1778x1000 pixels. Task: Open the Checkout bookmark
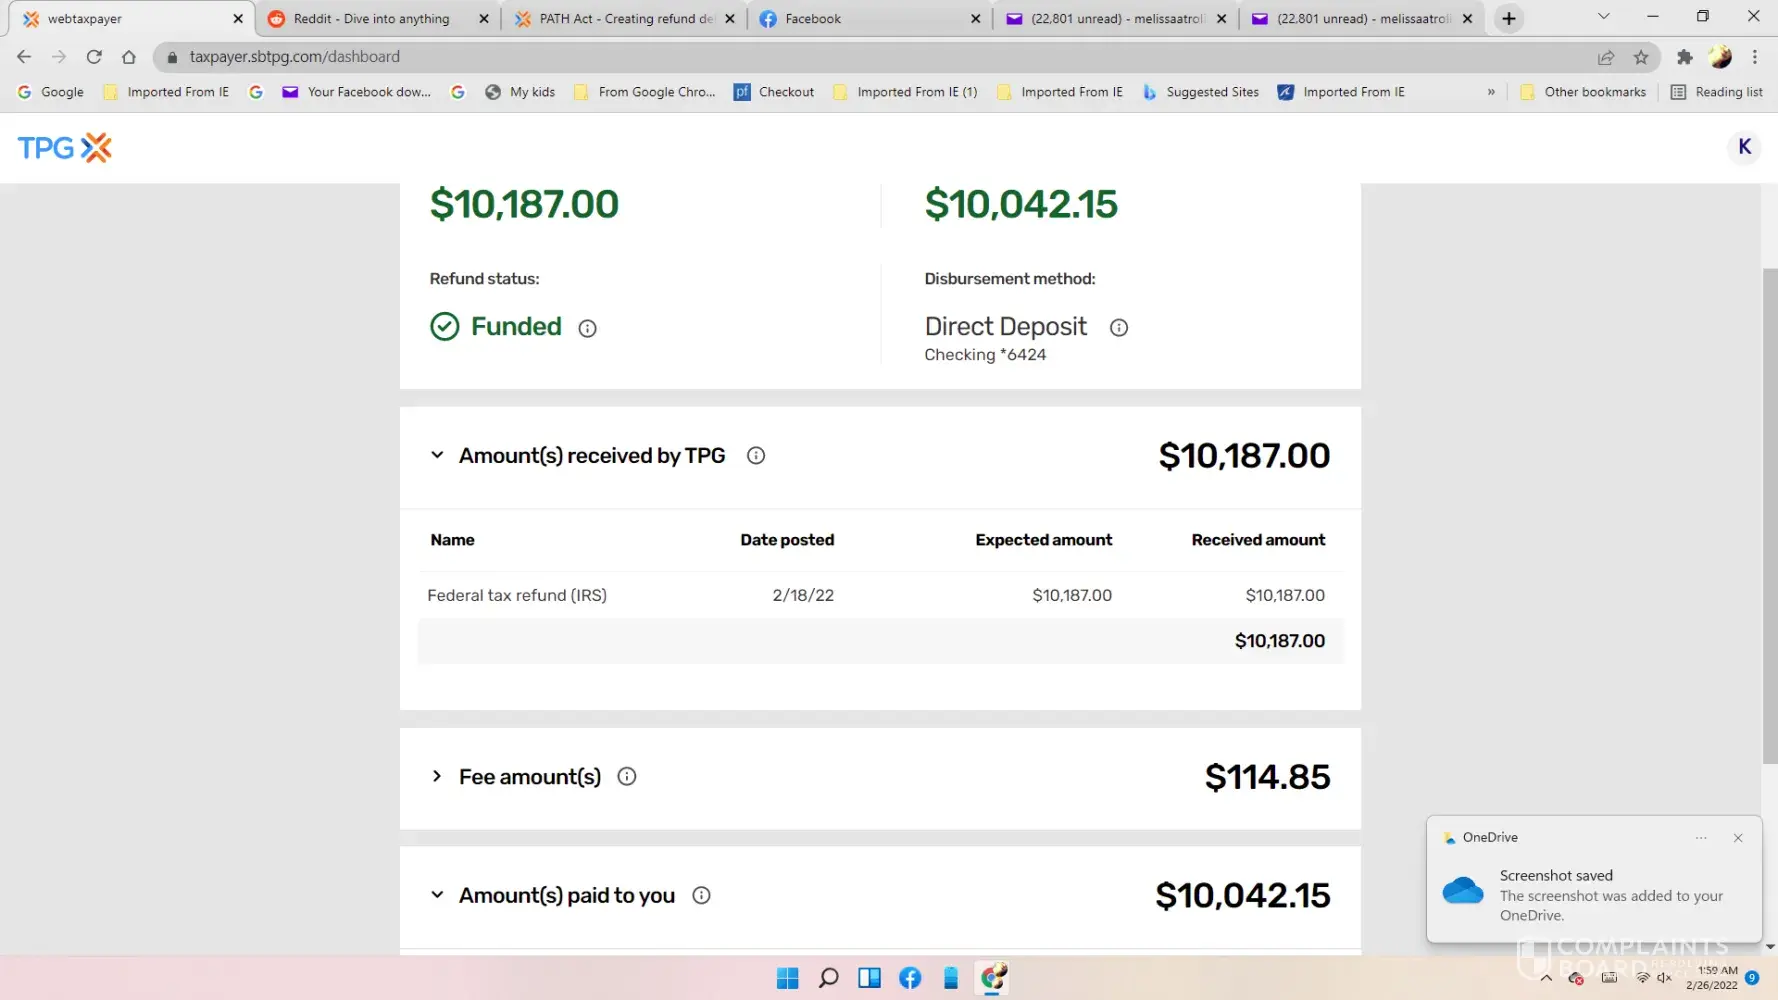pyautogui.click(x=774, y=92)
